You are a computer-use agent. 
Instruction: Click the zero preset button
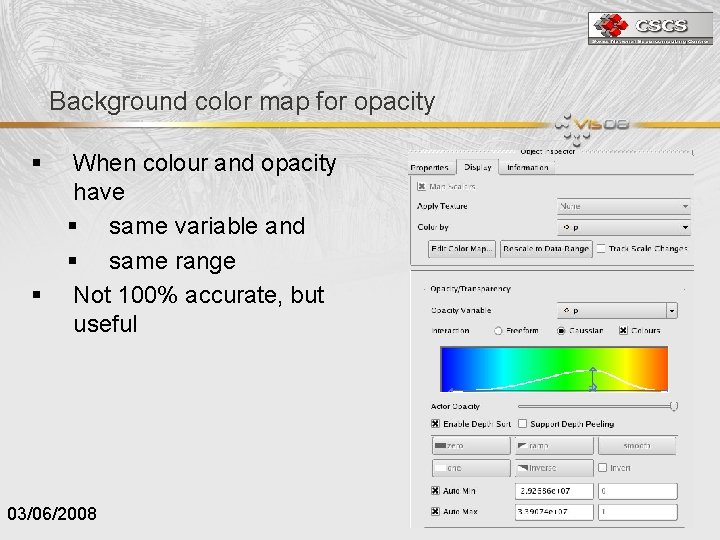coord(471,445)
